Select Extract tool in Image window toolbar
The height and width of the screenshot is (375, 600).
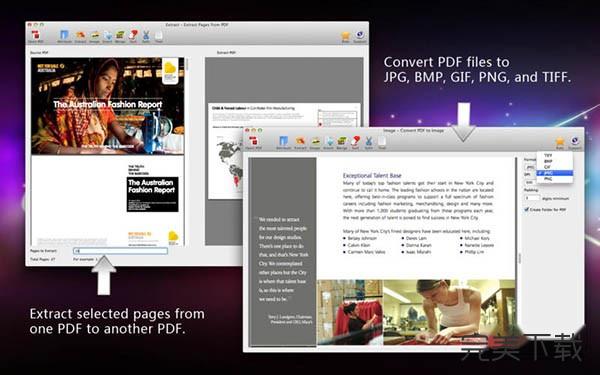(x=300, y=141)
